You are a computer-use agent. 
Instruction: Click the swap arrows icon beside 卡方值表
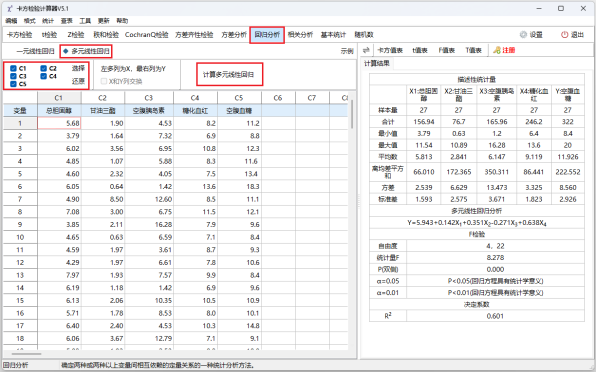[x=366, y=50]
